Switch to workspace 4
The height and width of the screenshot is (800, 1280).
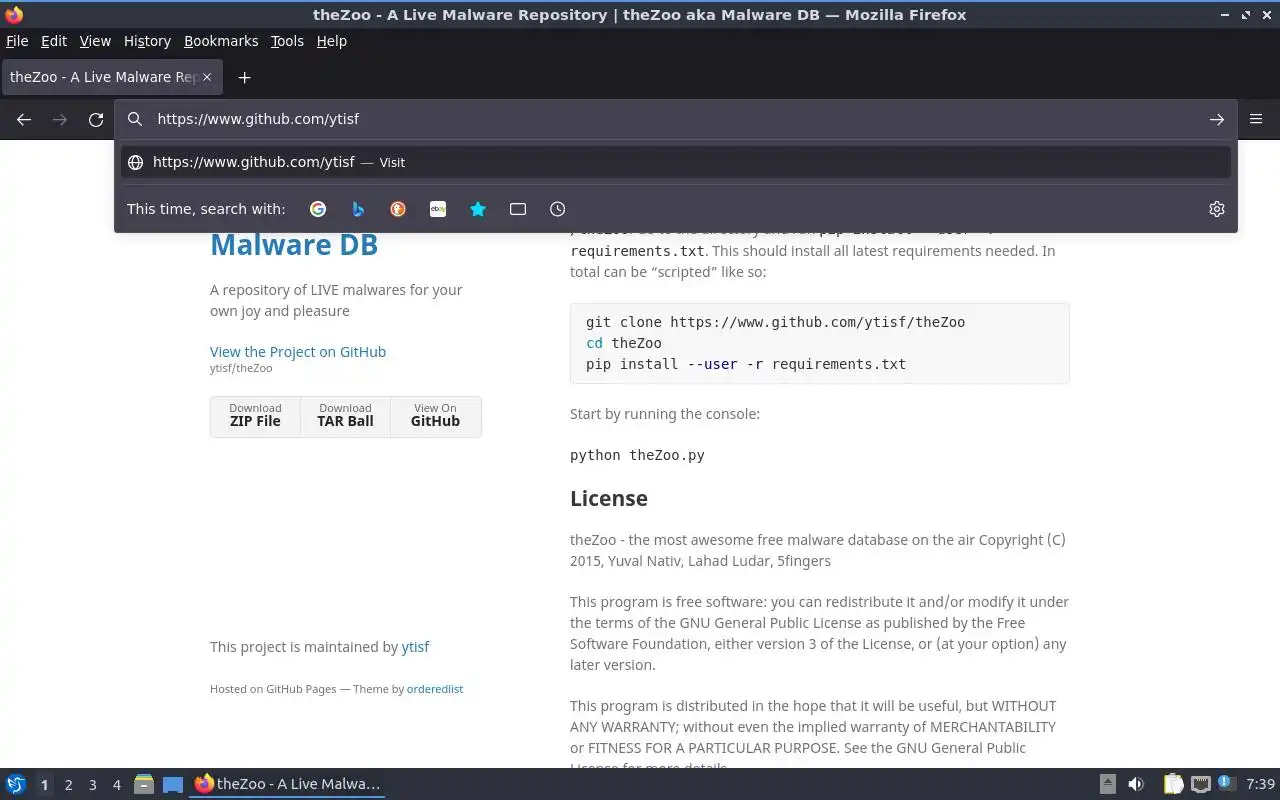point(116,785)
